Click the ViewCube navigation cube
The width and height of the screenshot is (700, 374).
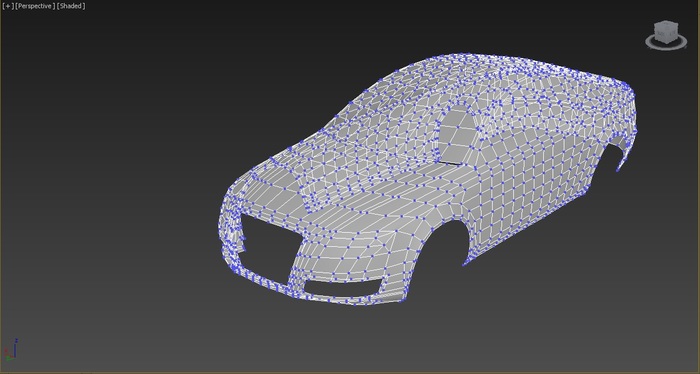pyautogui.click(x=666, y=32)
